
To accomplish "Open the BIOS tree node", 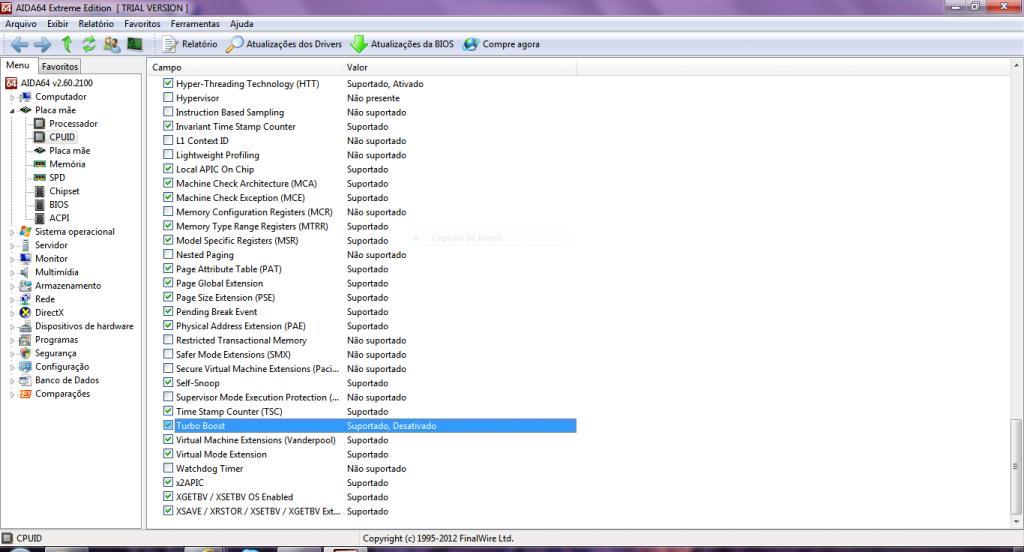I will pos(59,204).
